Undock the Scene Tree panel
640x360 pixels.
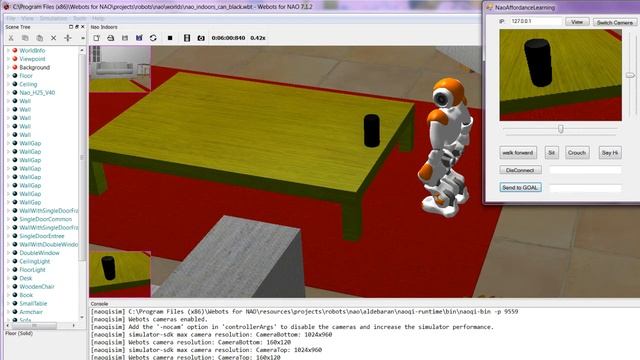[77, 27]
